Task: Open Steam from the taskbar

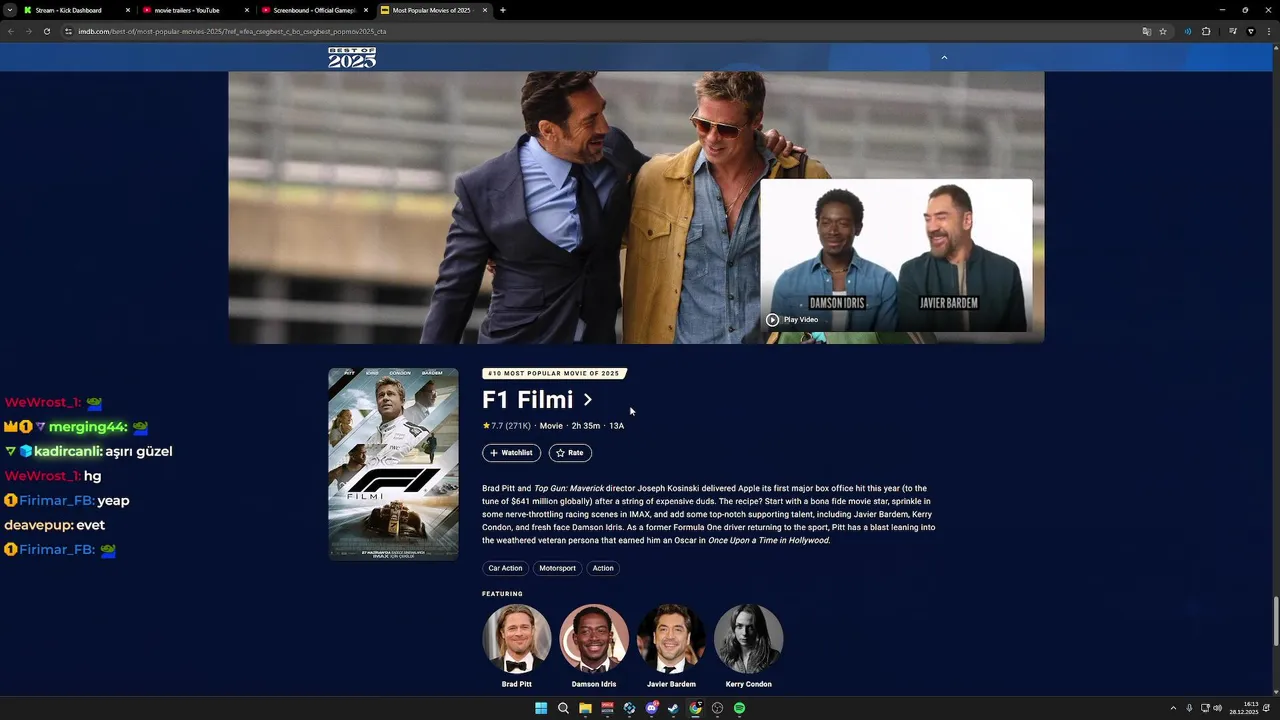Action: (x=673, y=708)
